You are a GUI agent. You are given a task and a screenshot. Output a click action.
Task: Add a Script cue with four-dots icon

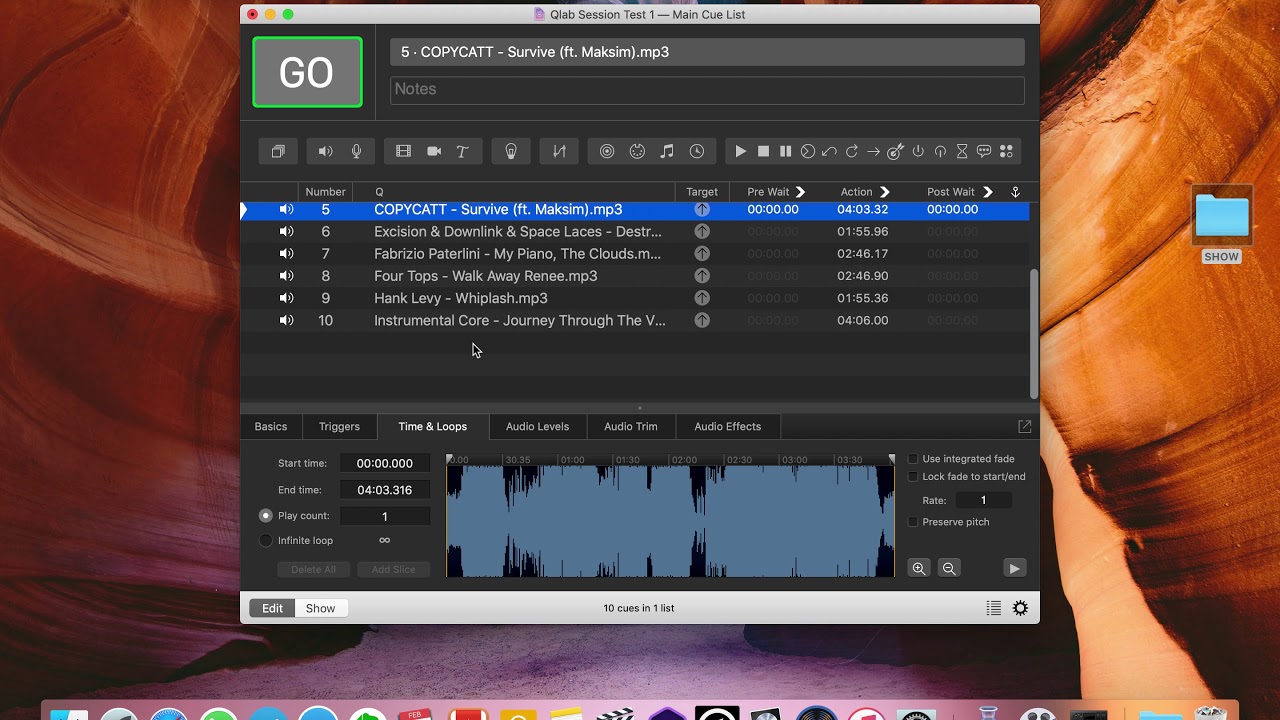click(x=1007, y=151)
